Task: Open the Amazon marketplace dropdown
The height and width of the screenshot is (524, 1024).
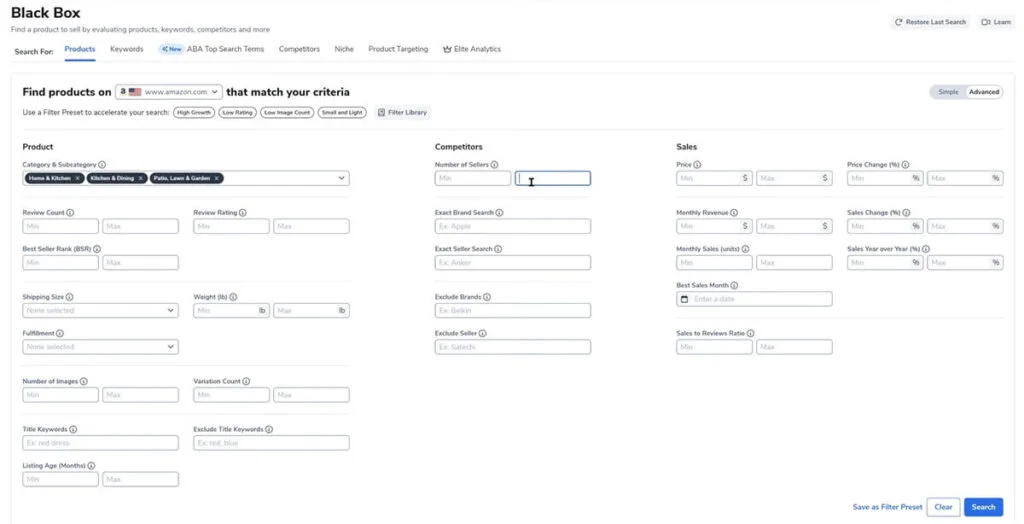Action: (168, 92)
